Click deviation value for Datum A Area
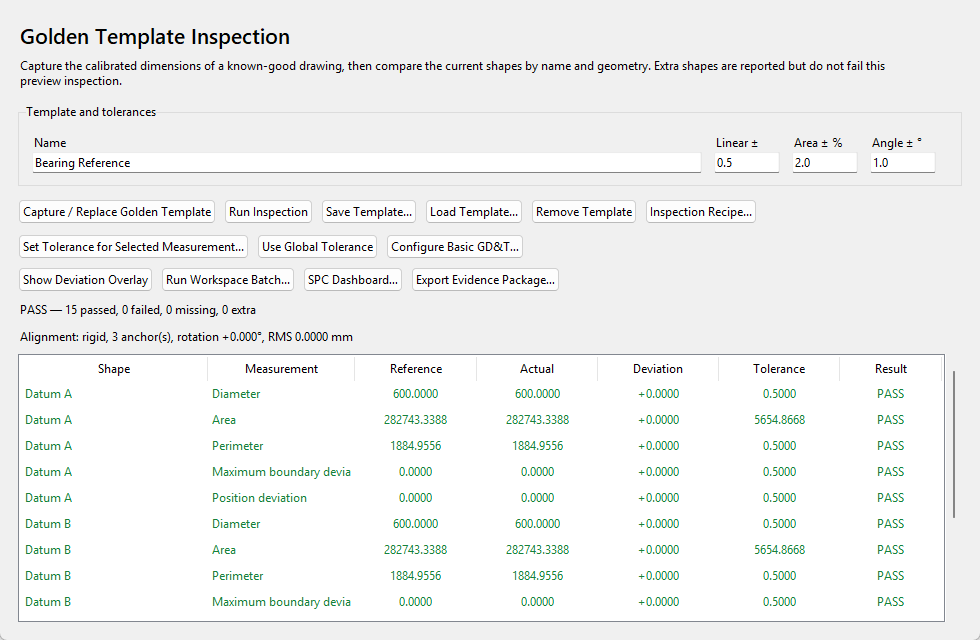The height and width of the screenshot is (640, 980). (x=658, y=420)
